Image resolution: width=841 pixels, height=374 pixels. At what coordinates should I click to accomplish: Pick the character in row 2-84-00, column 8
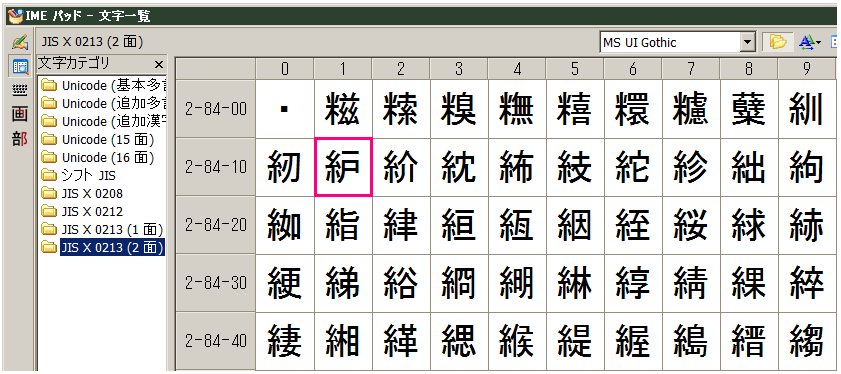pos(749,109)
